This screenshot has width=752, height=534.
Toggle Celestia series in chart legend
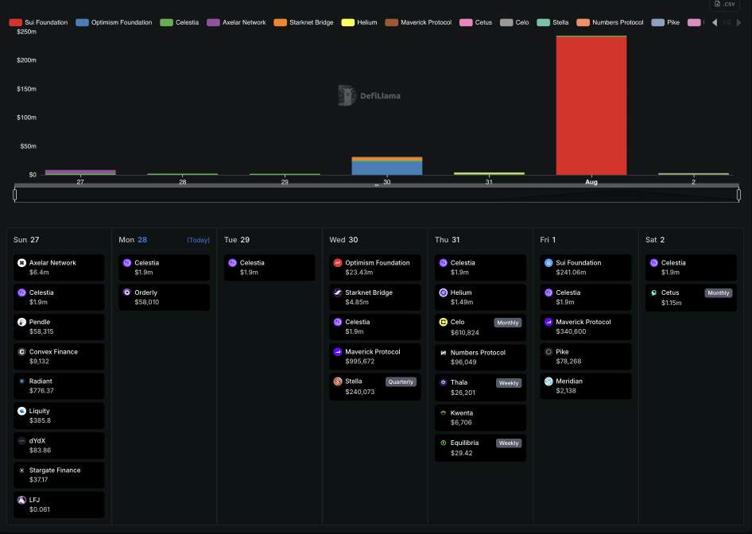179,22
